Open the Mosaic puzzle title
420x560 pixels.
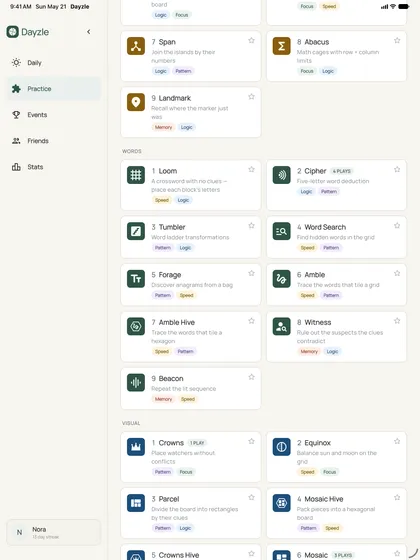[316, 555]
